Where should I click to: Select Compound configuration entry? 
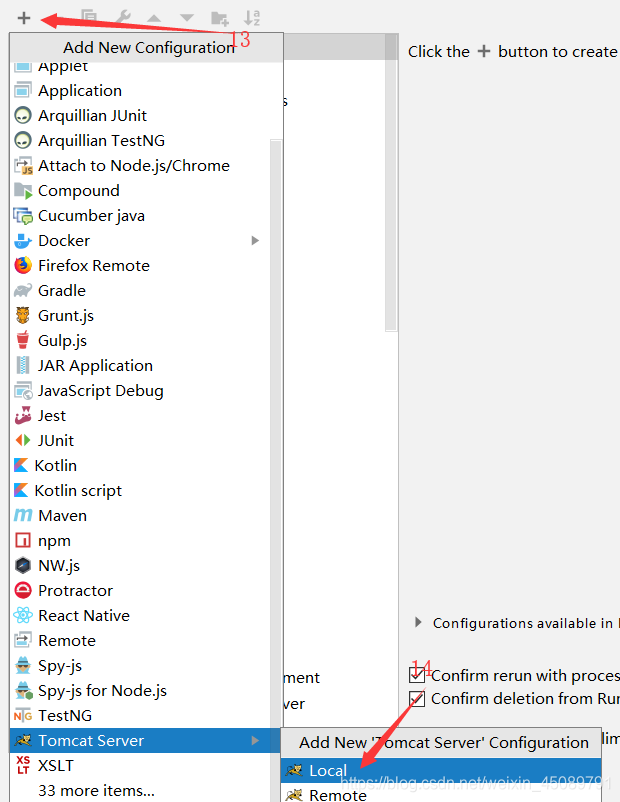click(141, 191)
